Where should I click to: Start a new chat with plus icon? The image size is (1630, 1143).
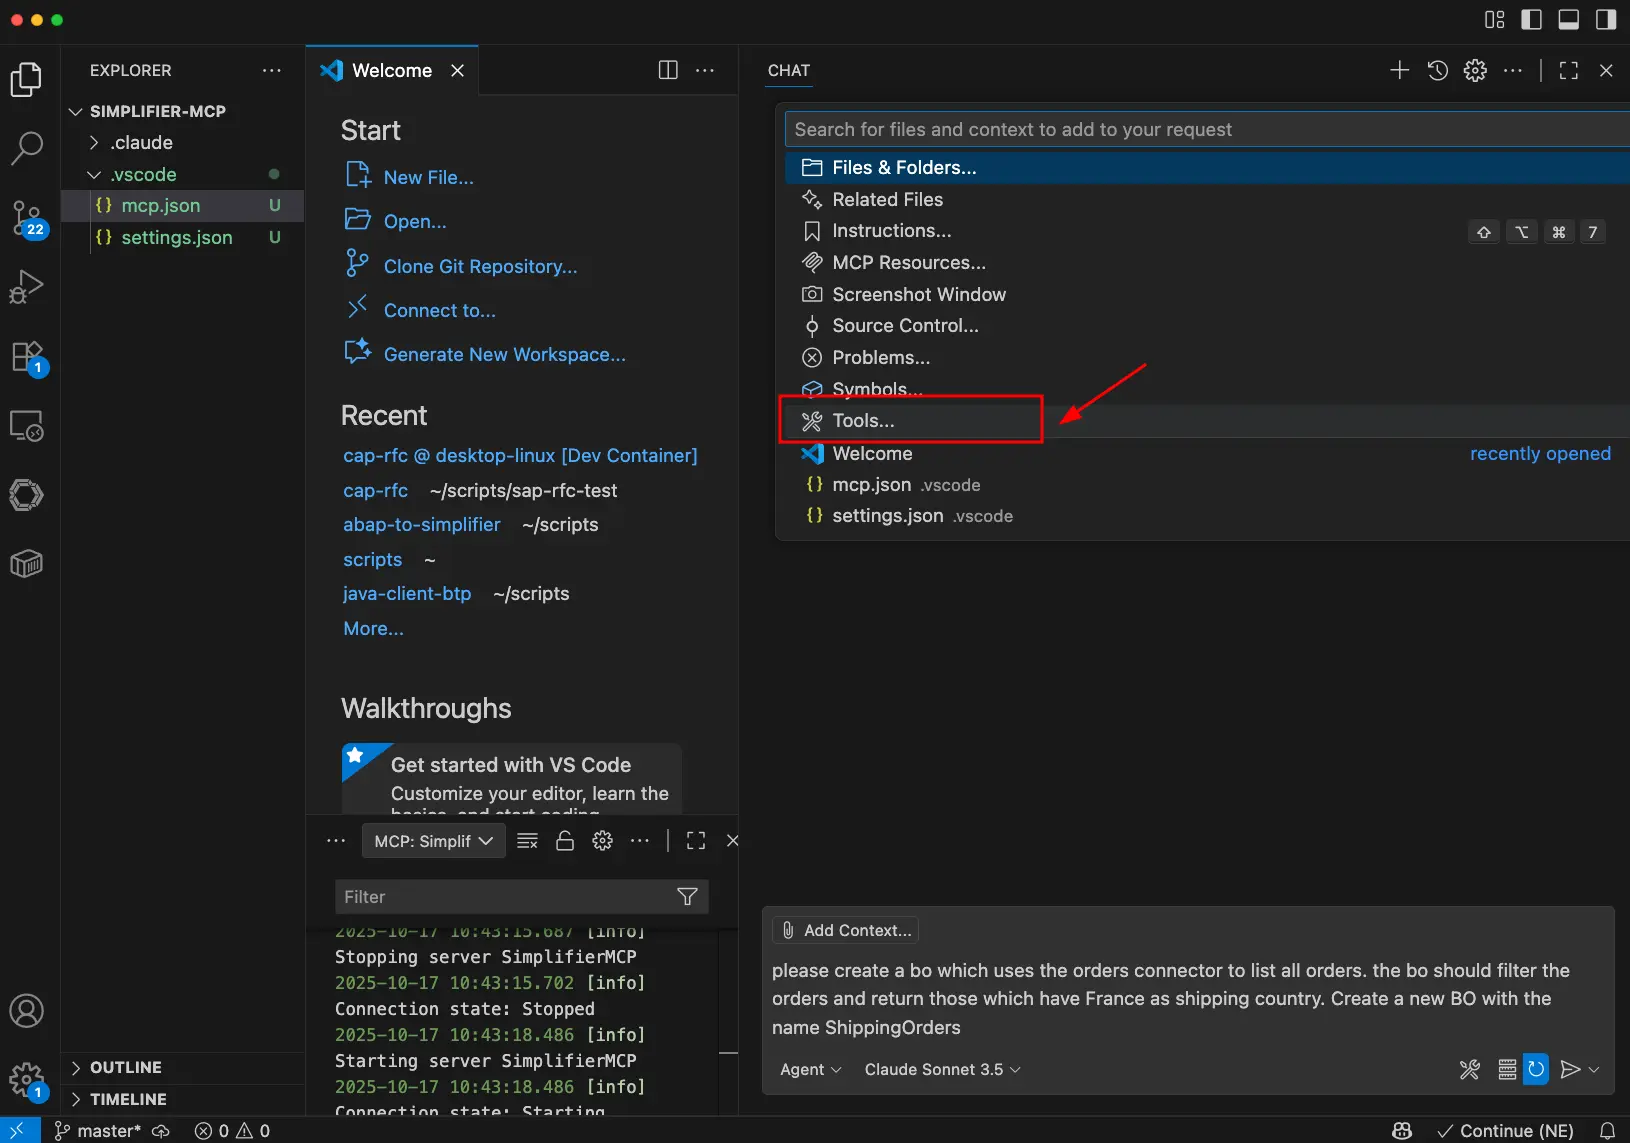(1399, 70)
